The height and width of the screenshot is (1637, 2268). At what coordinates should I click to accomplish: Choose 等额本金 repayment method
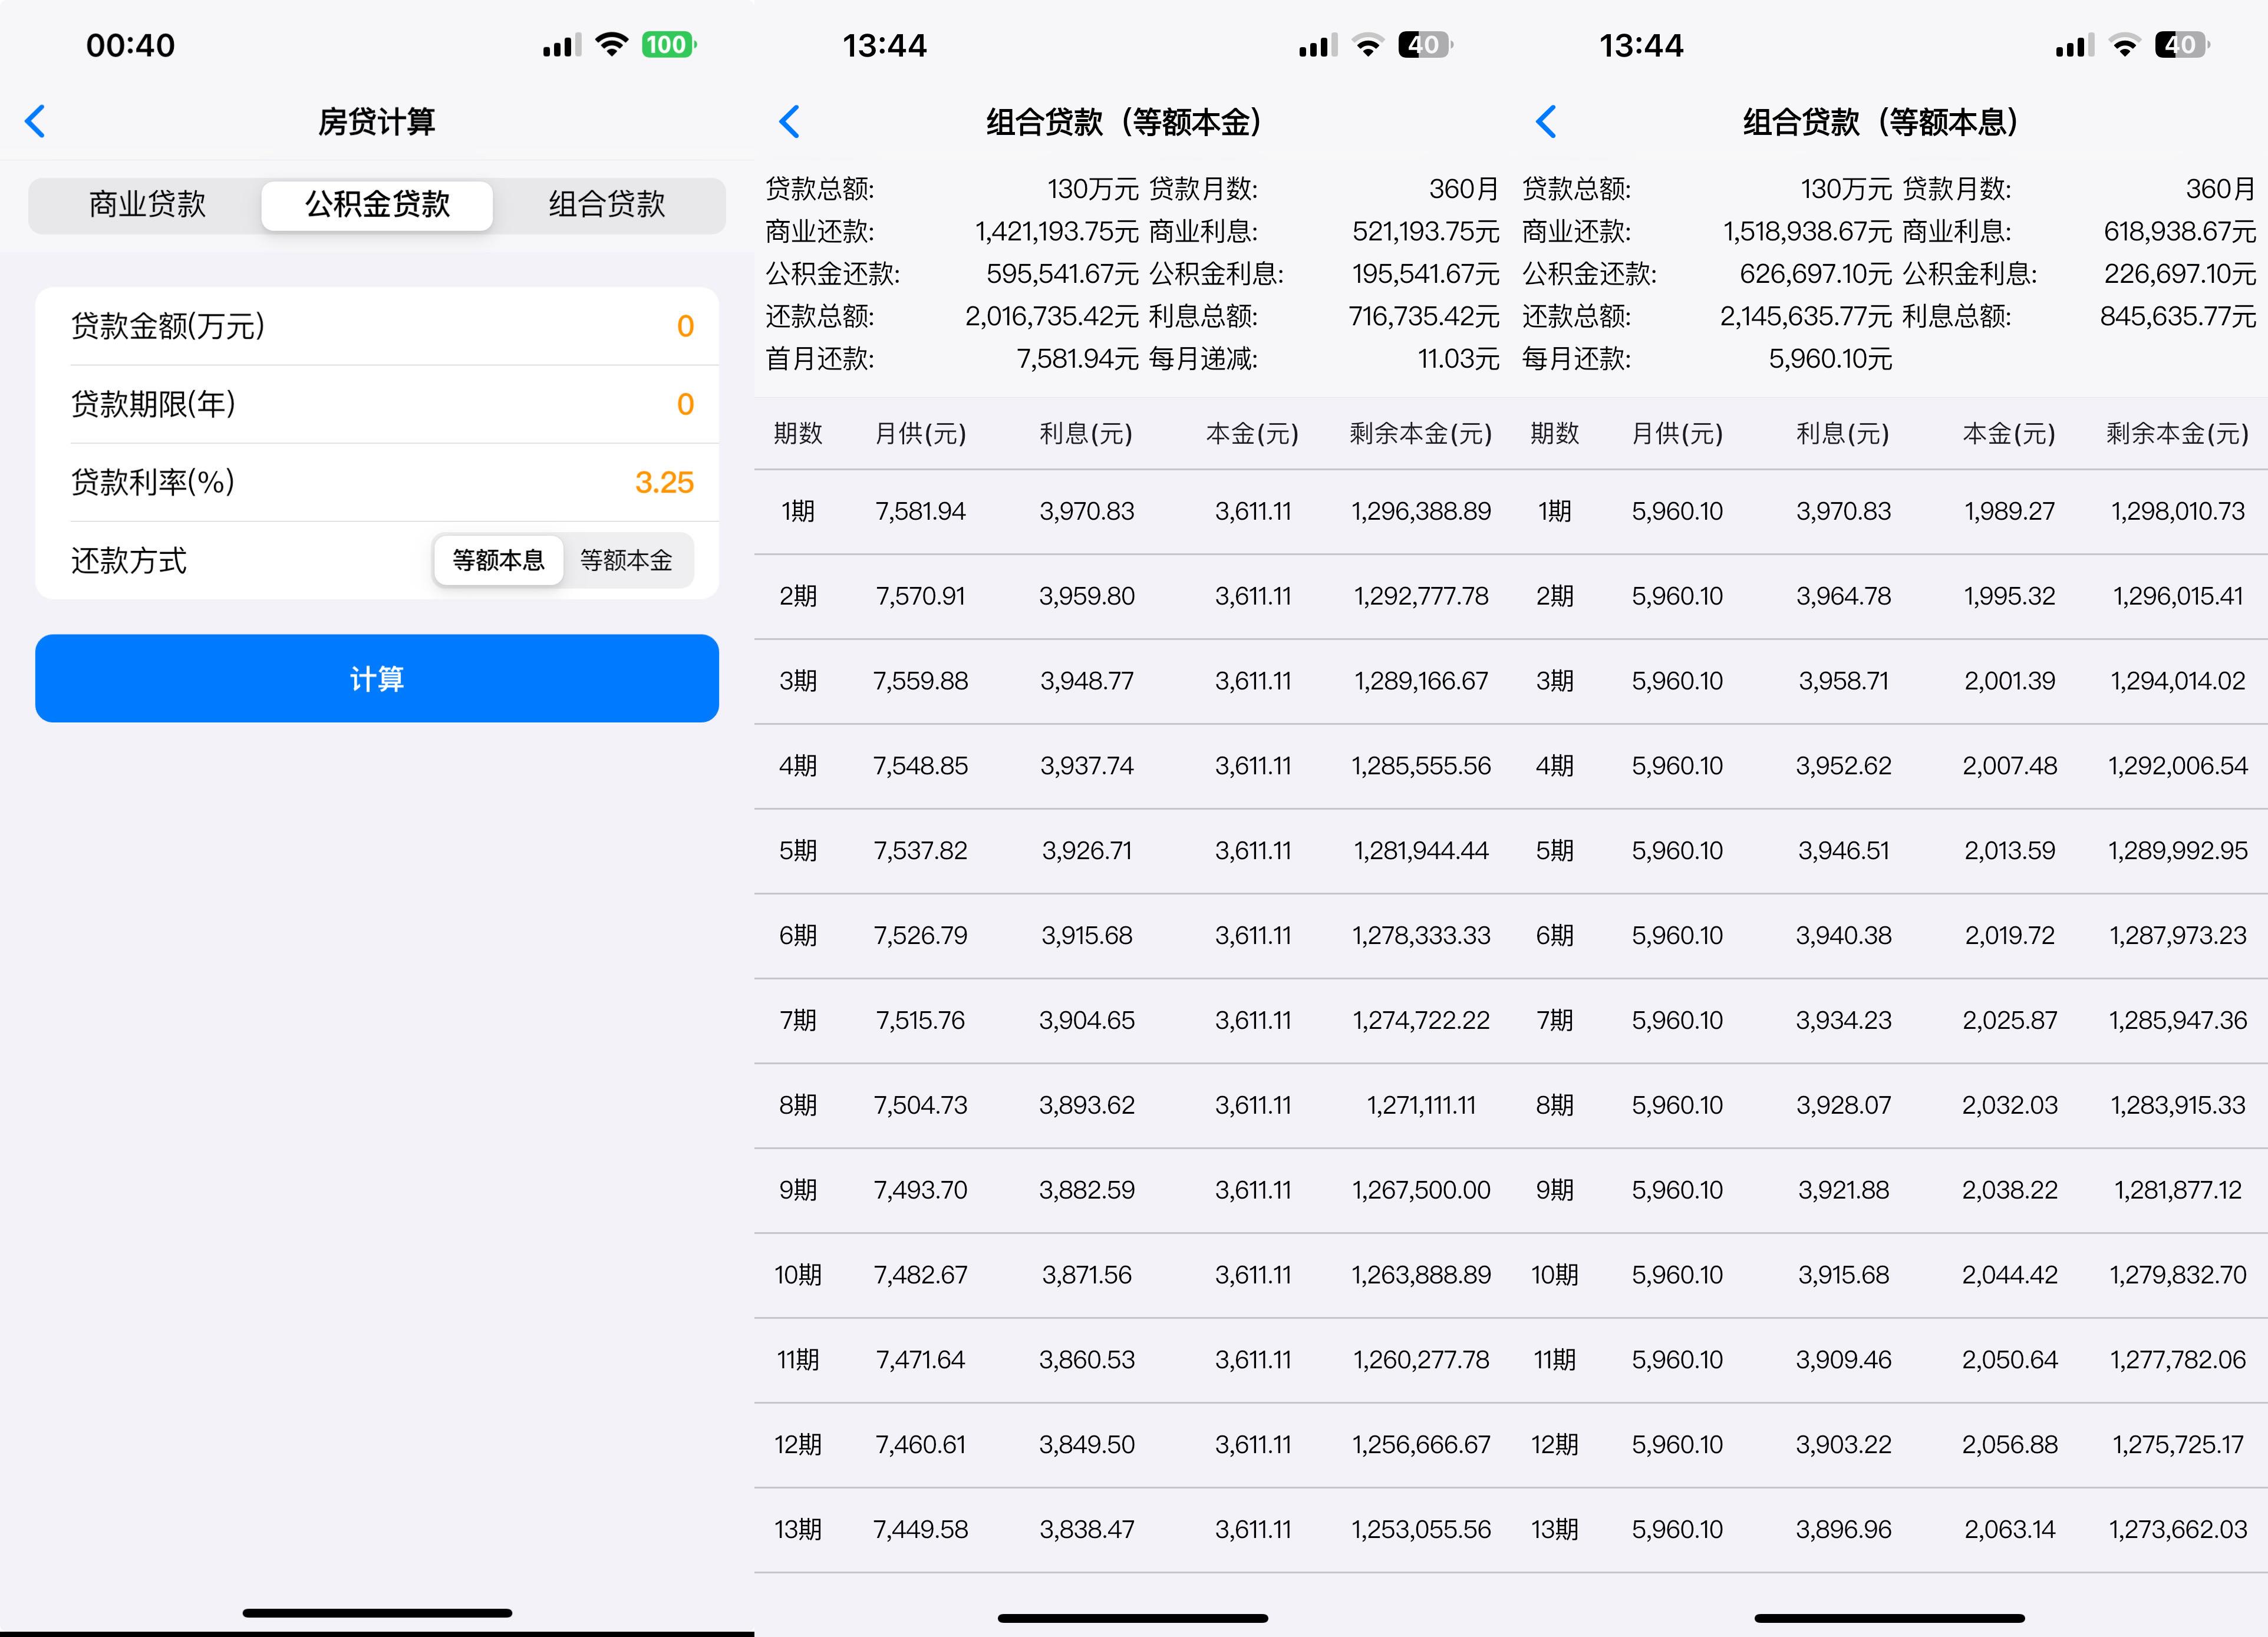(626, 560)
